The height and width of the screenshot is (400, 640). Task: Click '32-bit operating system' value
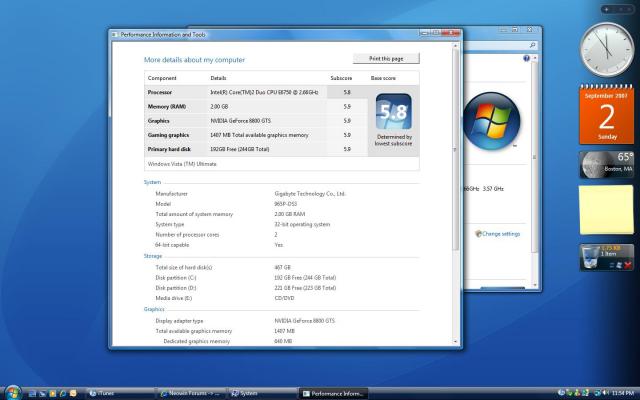click(302, 224)
